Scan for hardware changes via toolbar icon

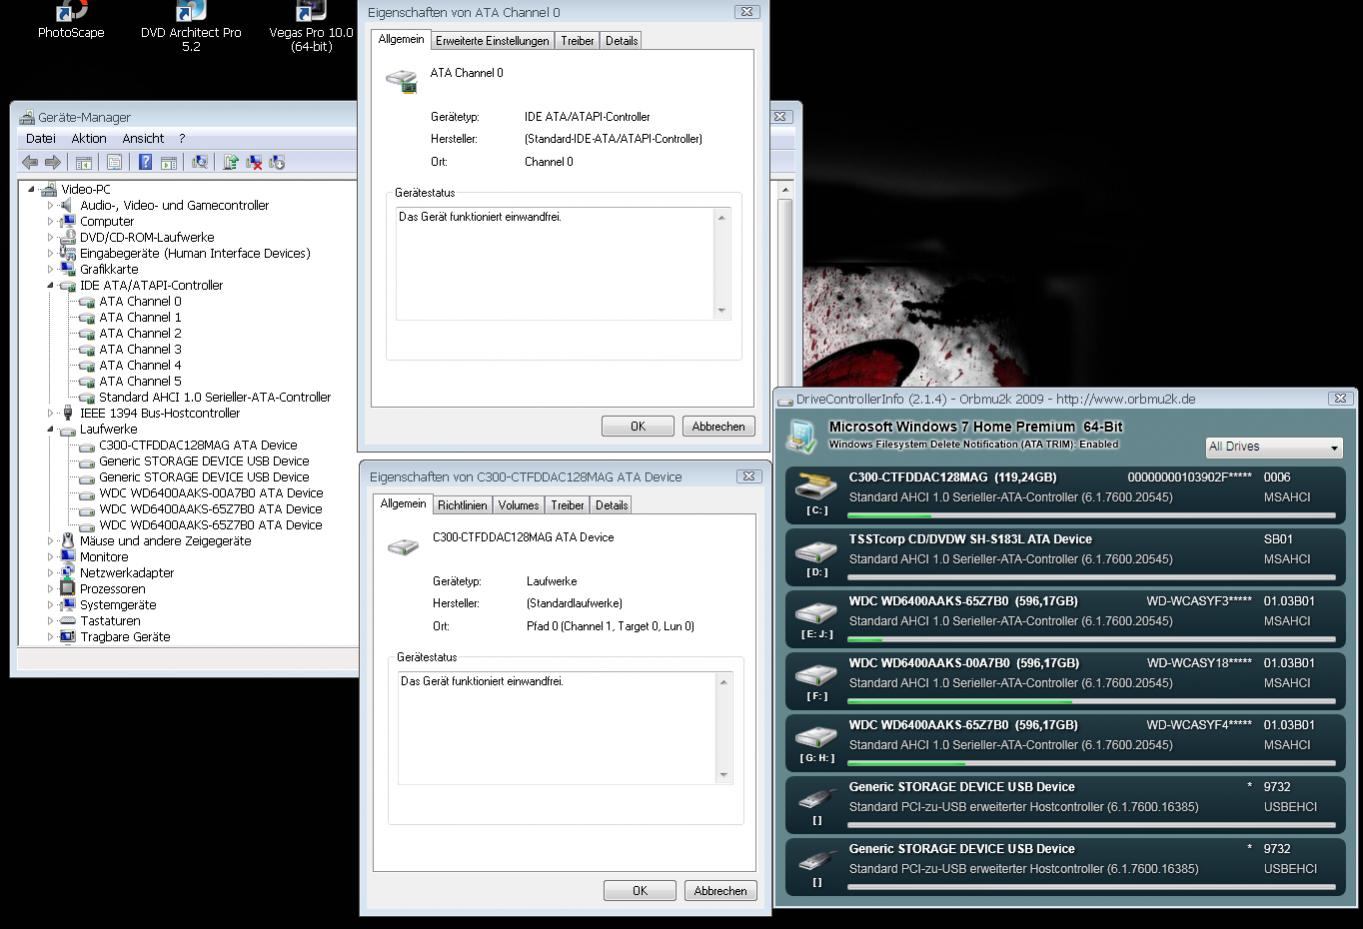[x=200, y=162]
